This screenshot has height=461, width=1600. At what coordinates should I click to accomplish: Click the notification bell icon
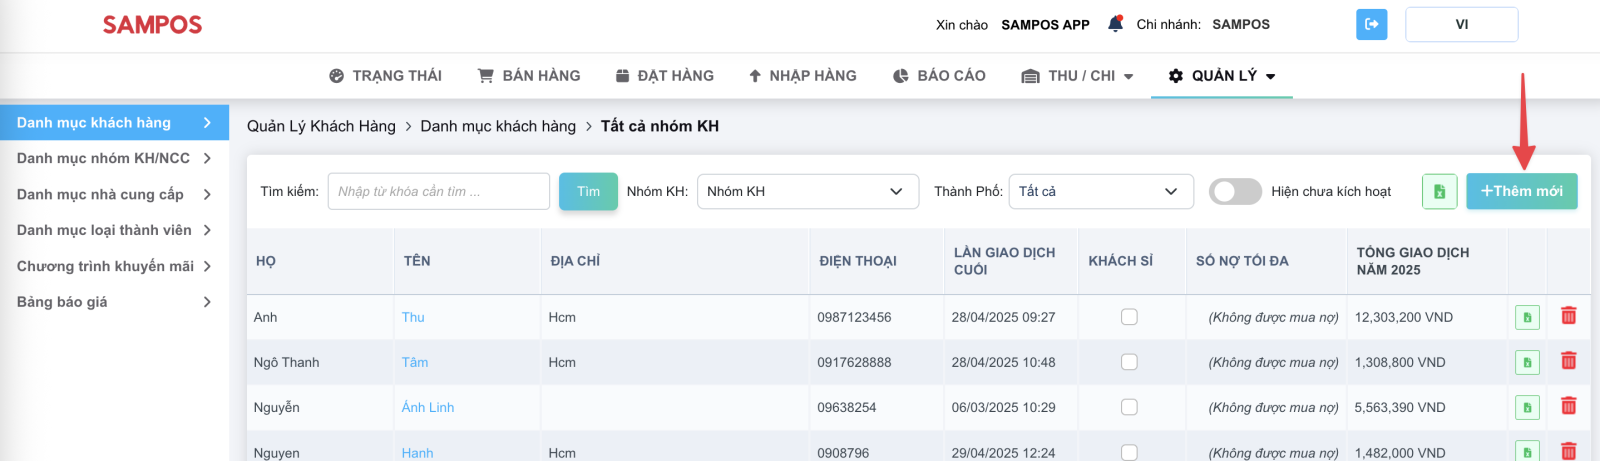[x=1115, y=24]
